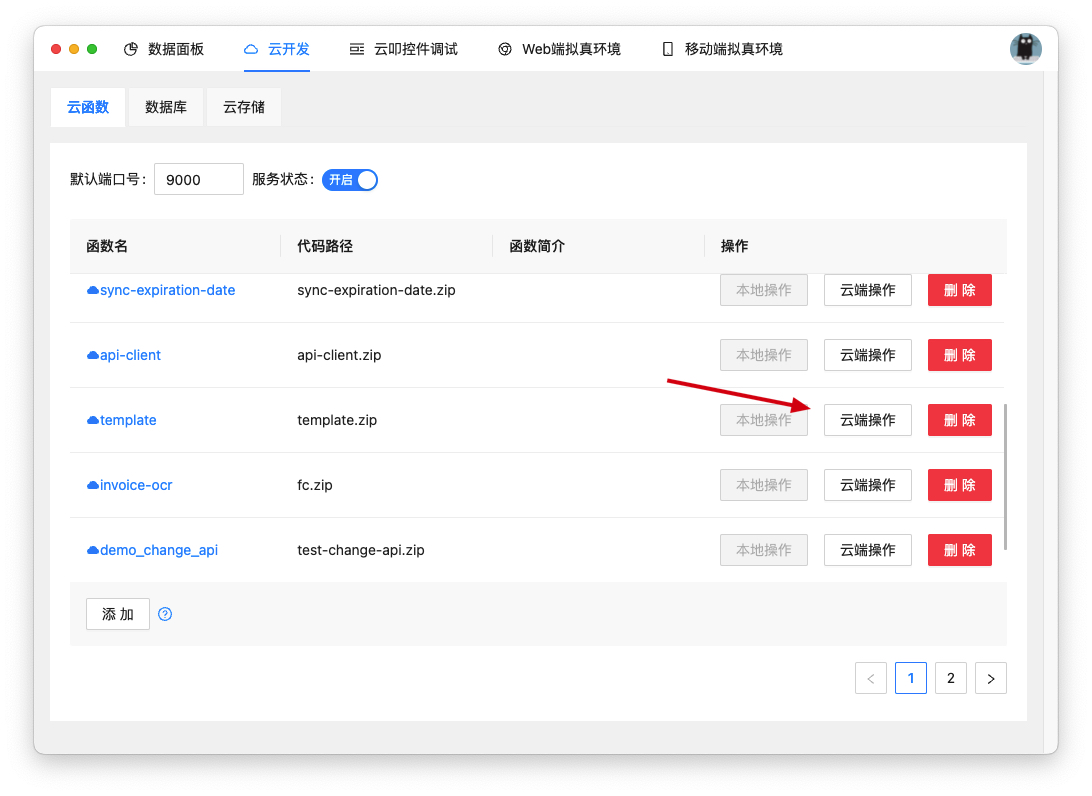1092x796 pixels.
Task: Switch to the 云存储 tab
Action: [x=243, y=107]
